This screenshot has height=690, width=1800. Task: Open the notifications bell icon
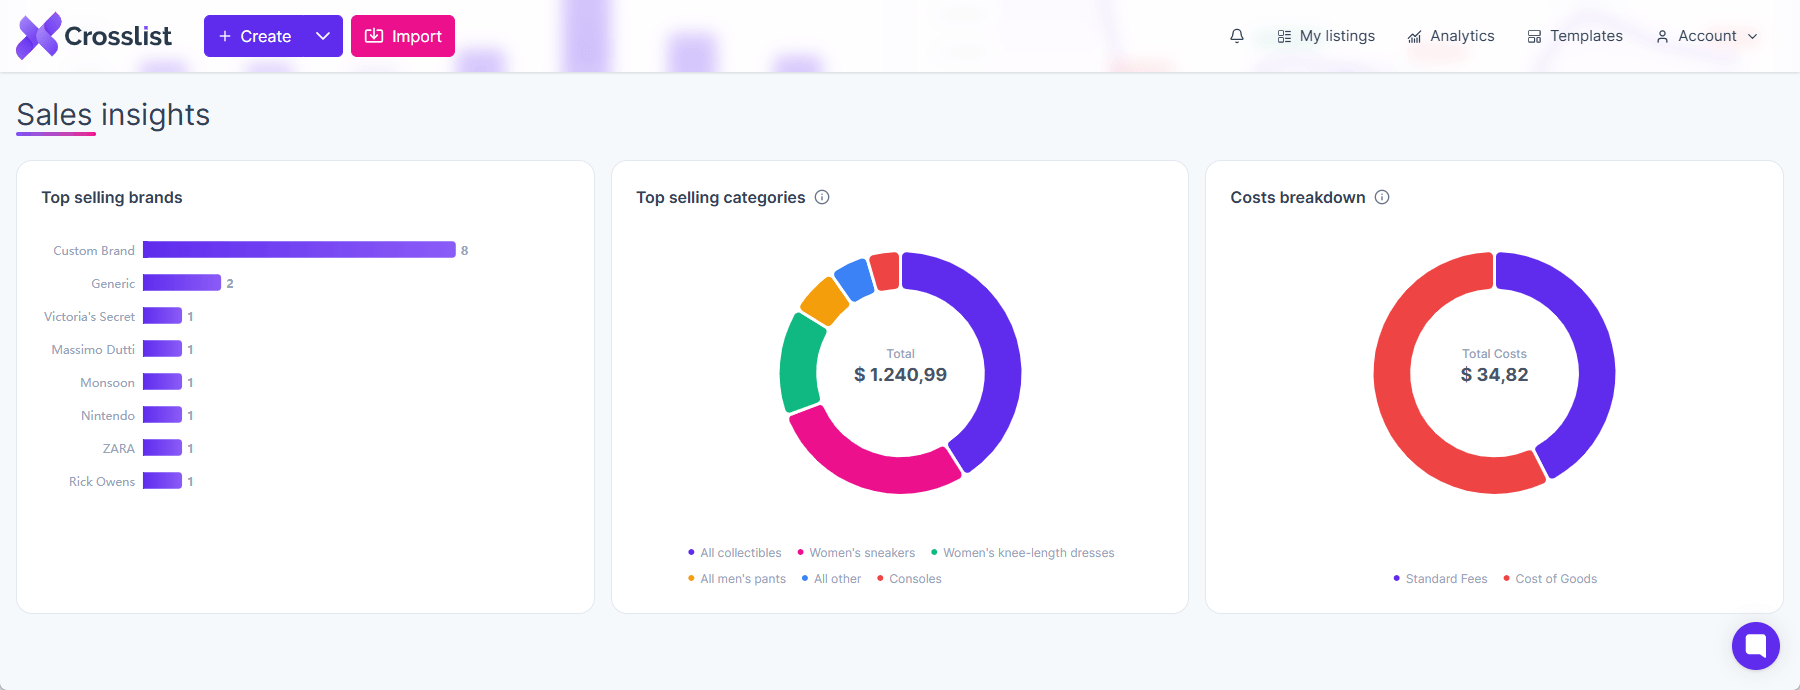coord(1237,36)
